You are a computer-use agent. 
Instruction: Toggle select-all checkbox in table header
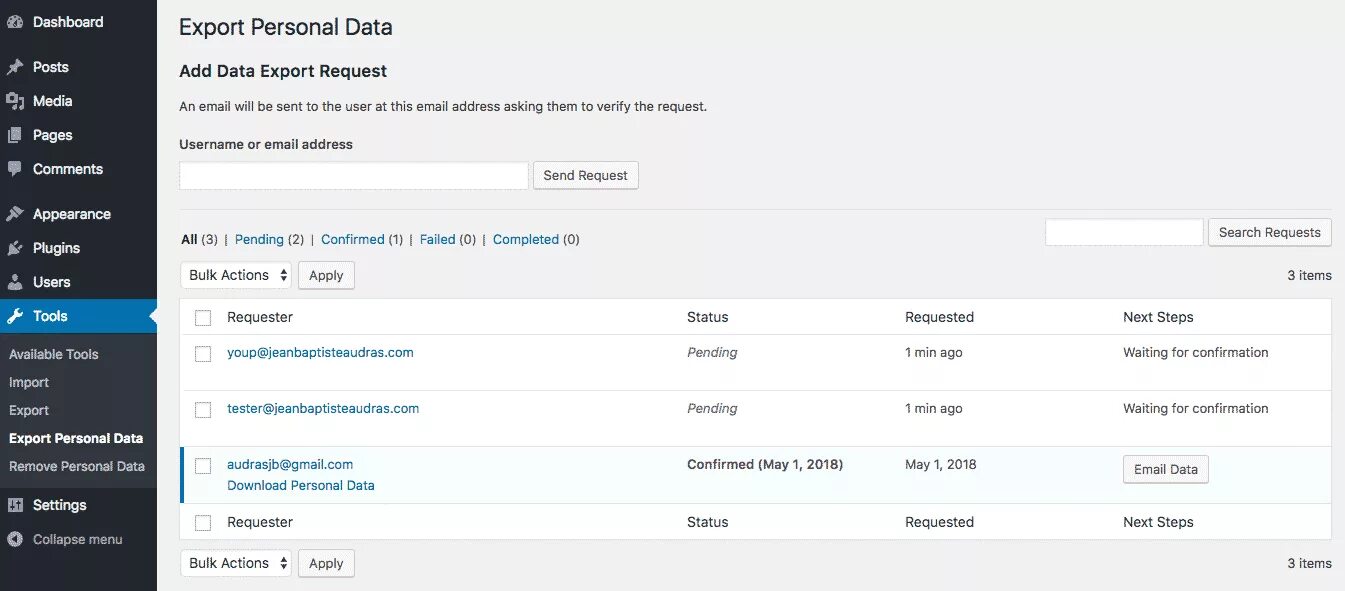(203, 318)
